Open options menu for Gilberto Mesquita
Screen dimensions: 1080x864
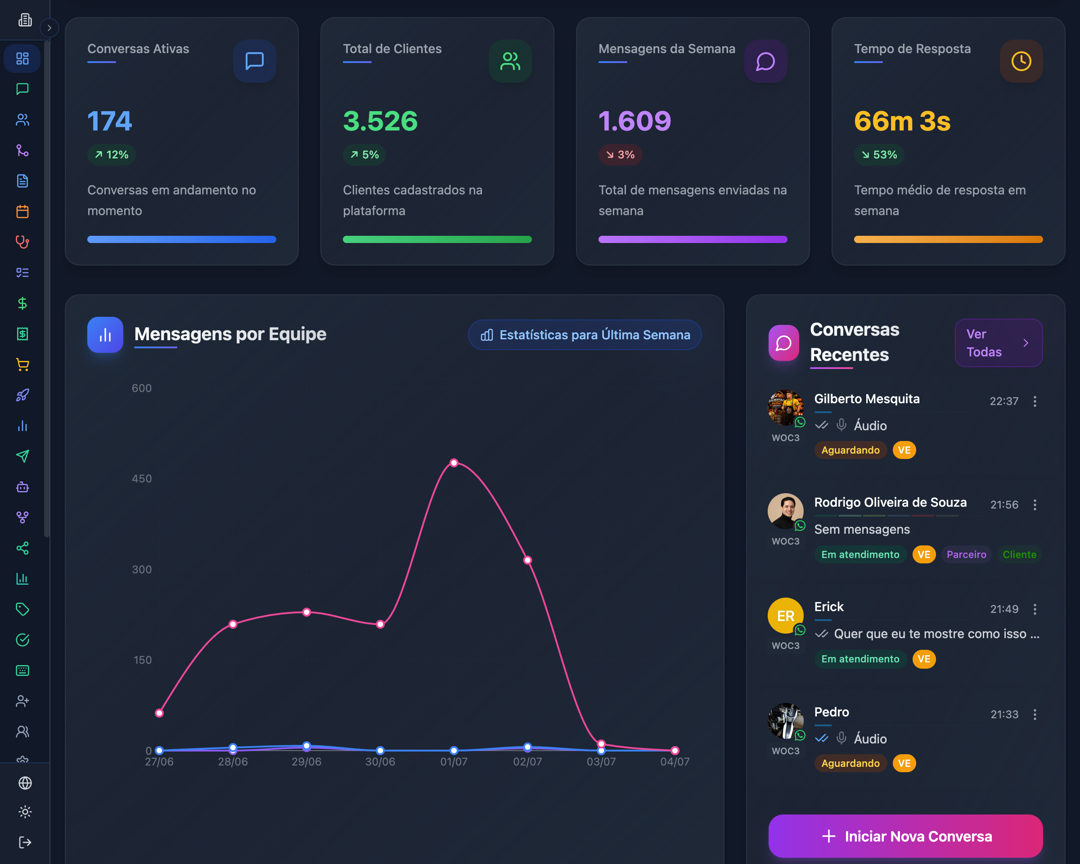(x=1035, y=401)
